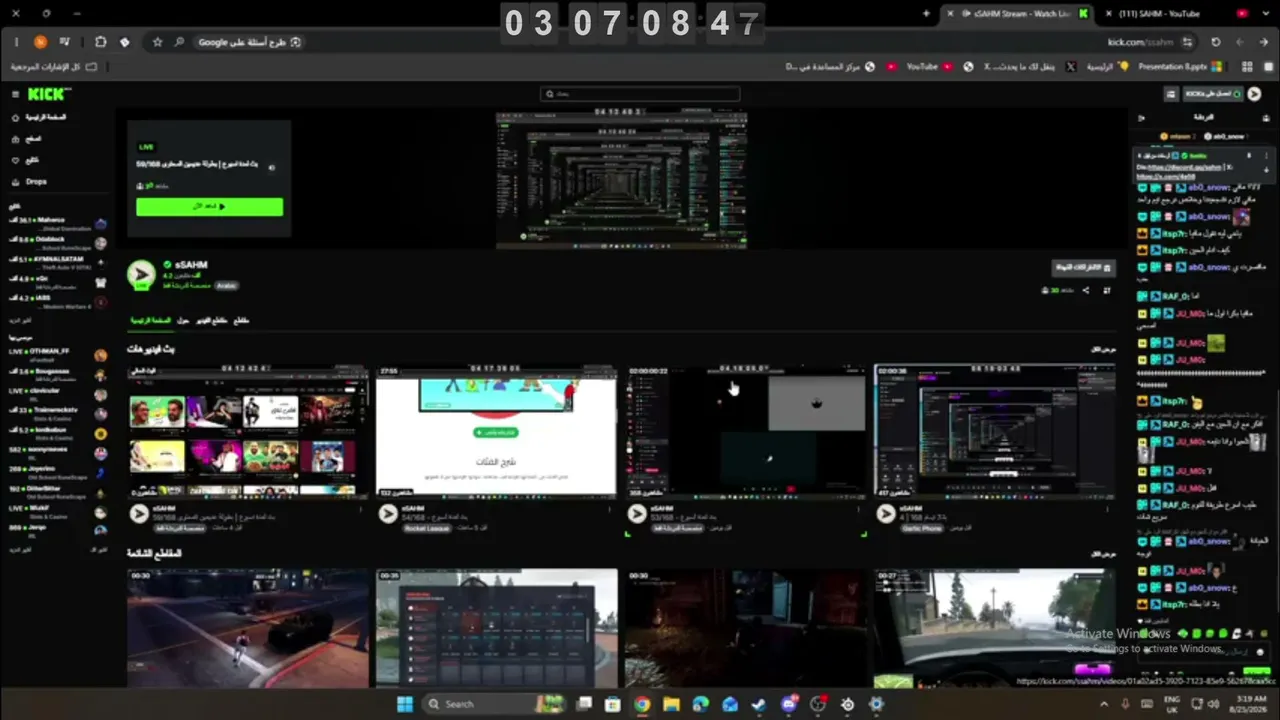Image resolution: width=1280 pixels, height=720 pixels.
Task: Open the Windows Start menu
Action: click(405, 704)
